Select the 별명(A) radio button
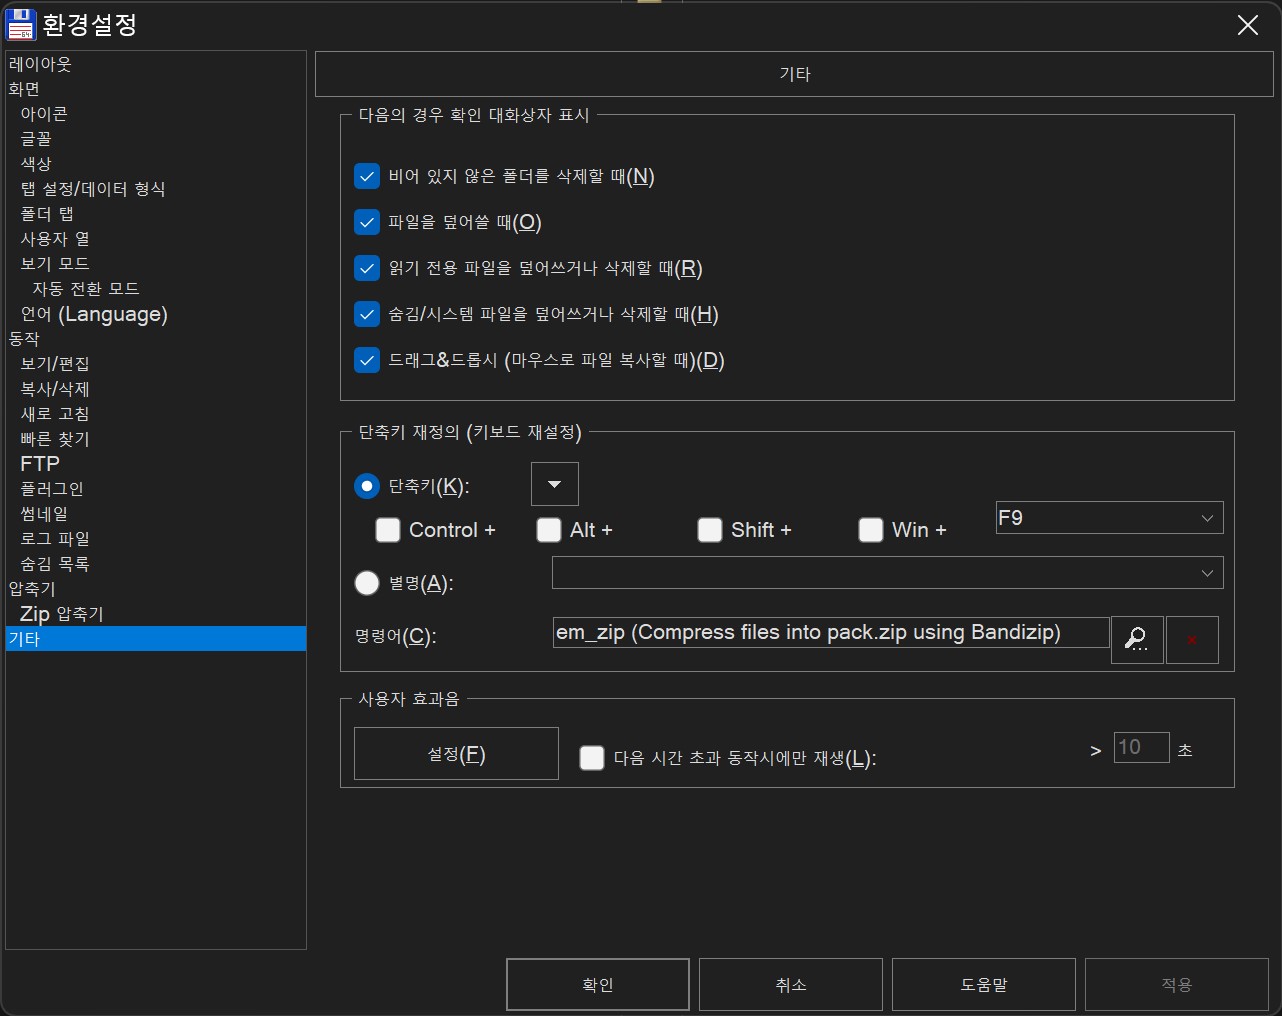This screenshot has width=1282, height=1016. point(367,582)
